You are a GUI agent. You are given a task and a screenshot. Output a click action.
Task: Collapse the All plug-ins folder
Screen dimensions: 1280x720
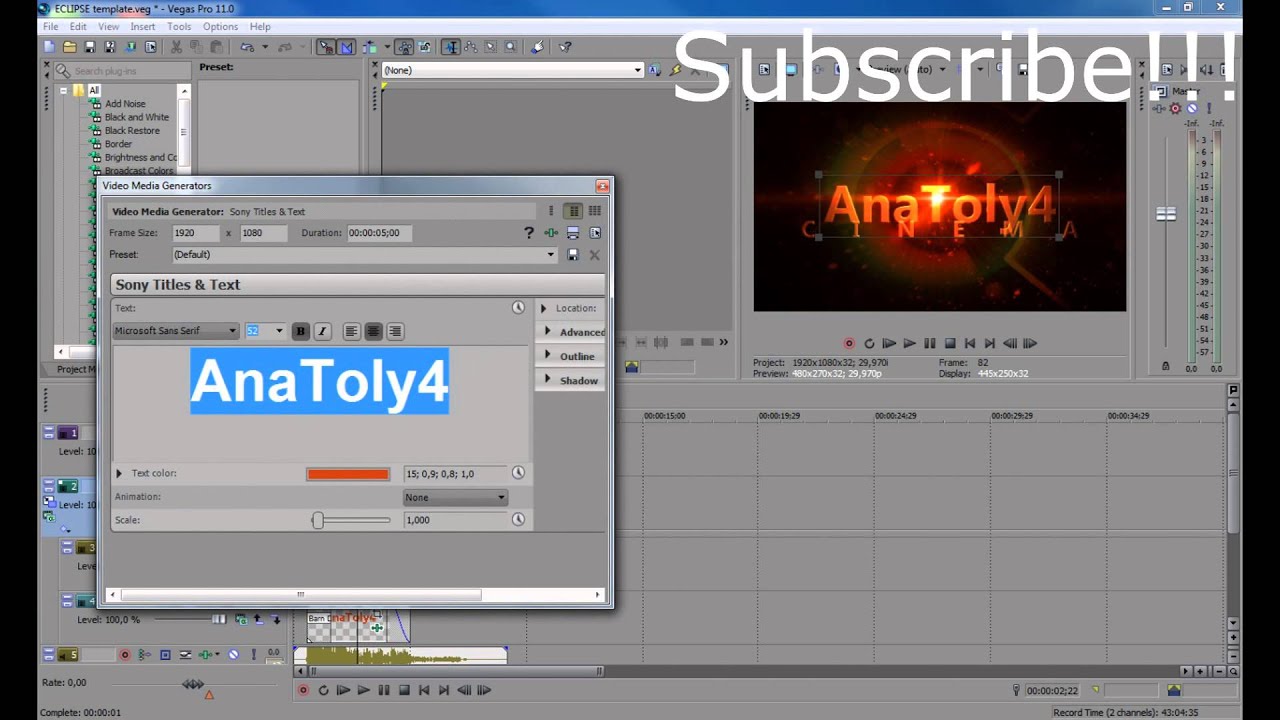pyautogui.click(x=63, y=90)
